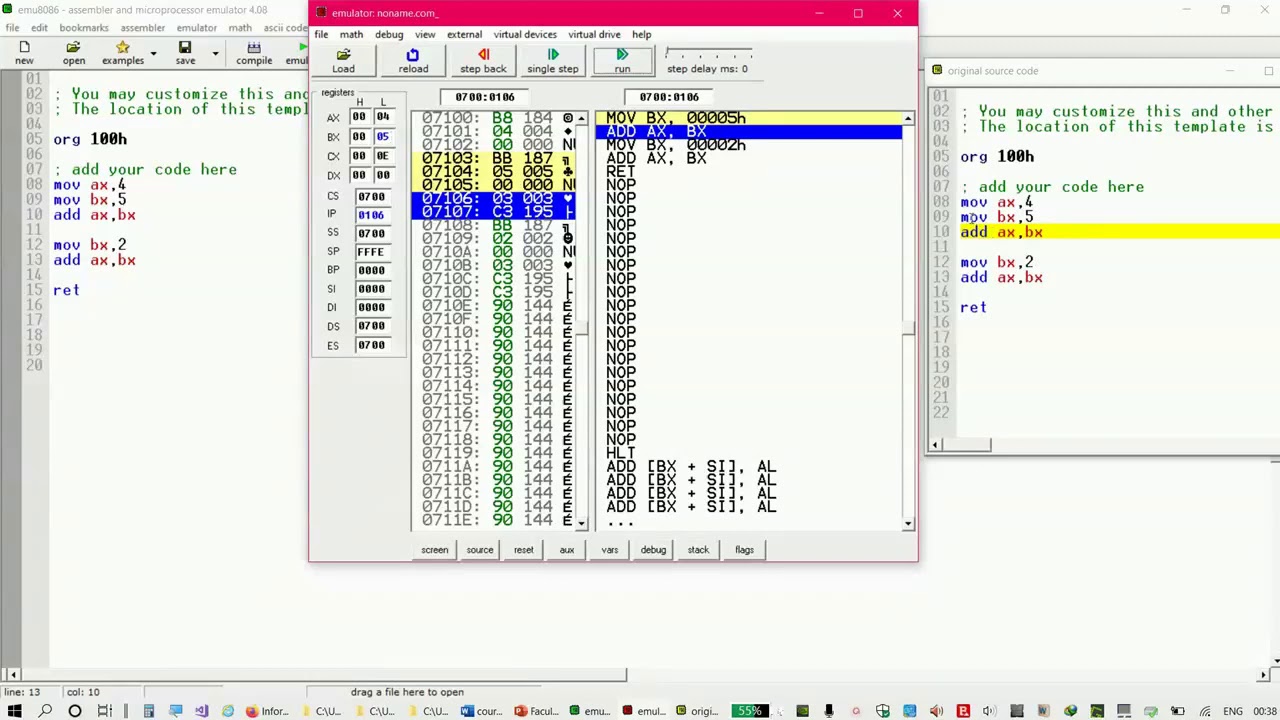Open the stack view button
The image size is (1280, 720).
pos(698,549)
